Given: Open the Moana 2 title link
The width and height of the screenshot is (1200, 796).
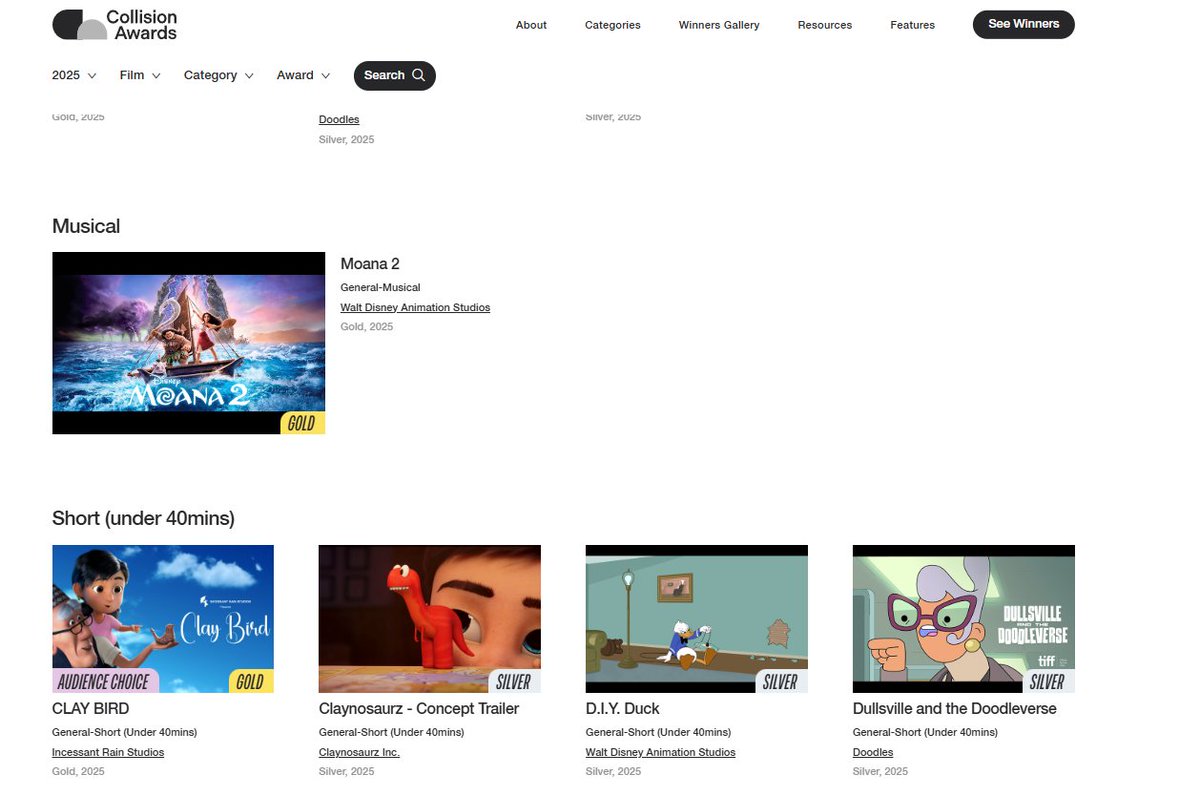Looking at the screenshot, I should pos(370,264).
